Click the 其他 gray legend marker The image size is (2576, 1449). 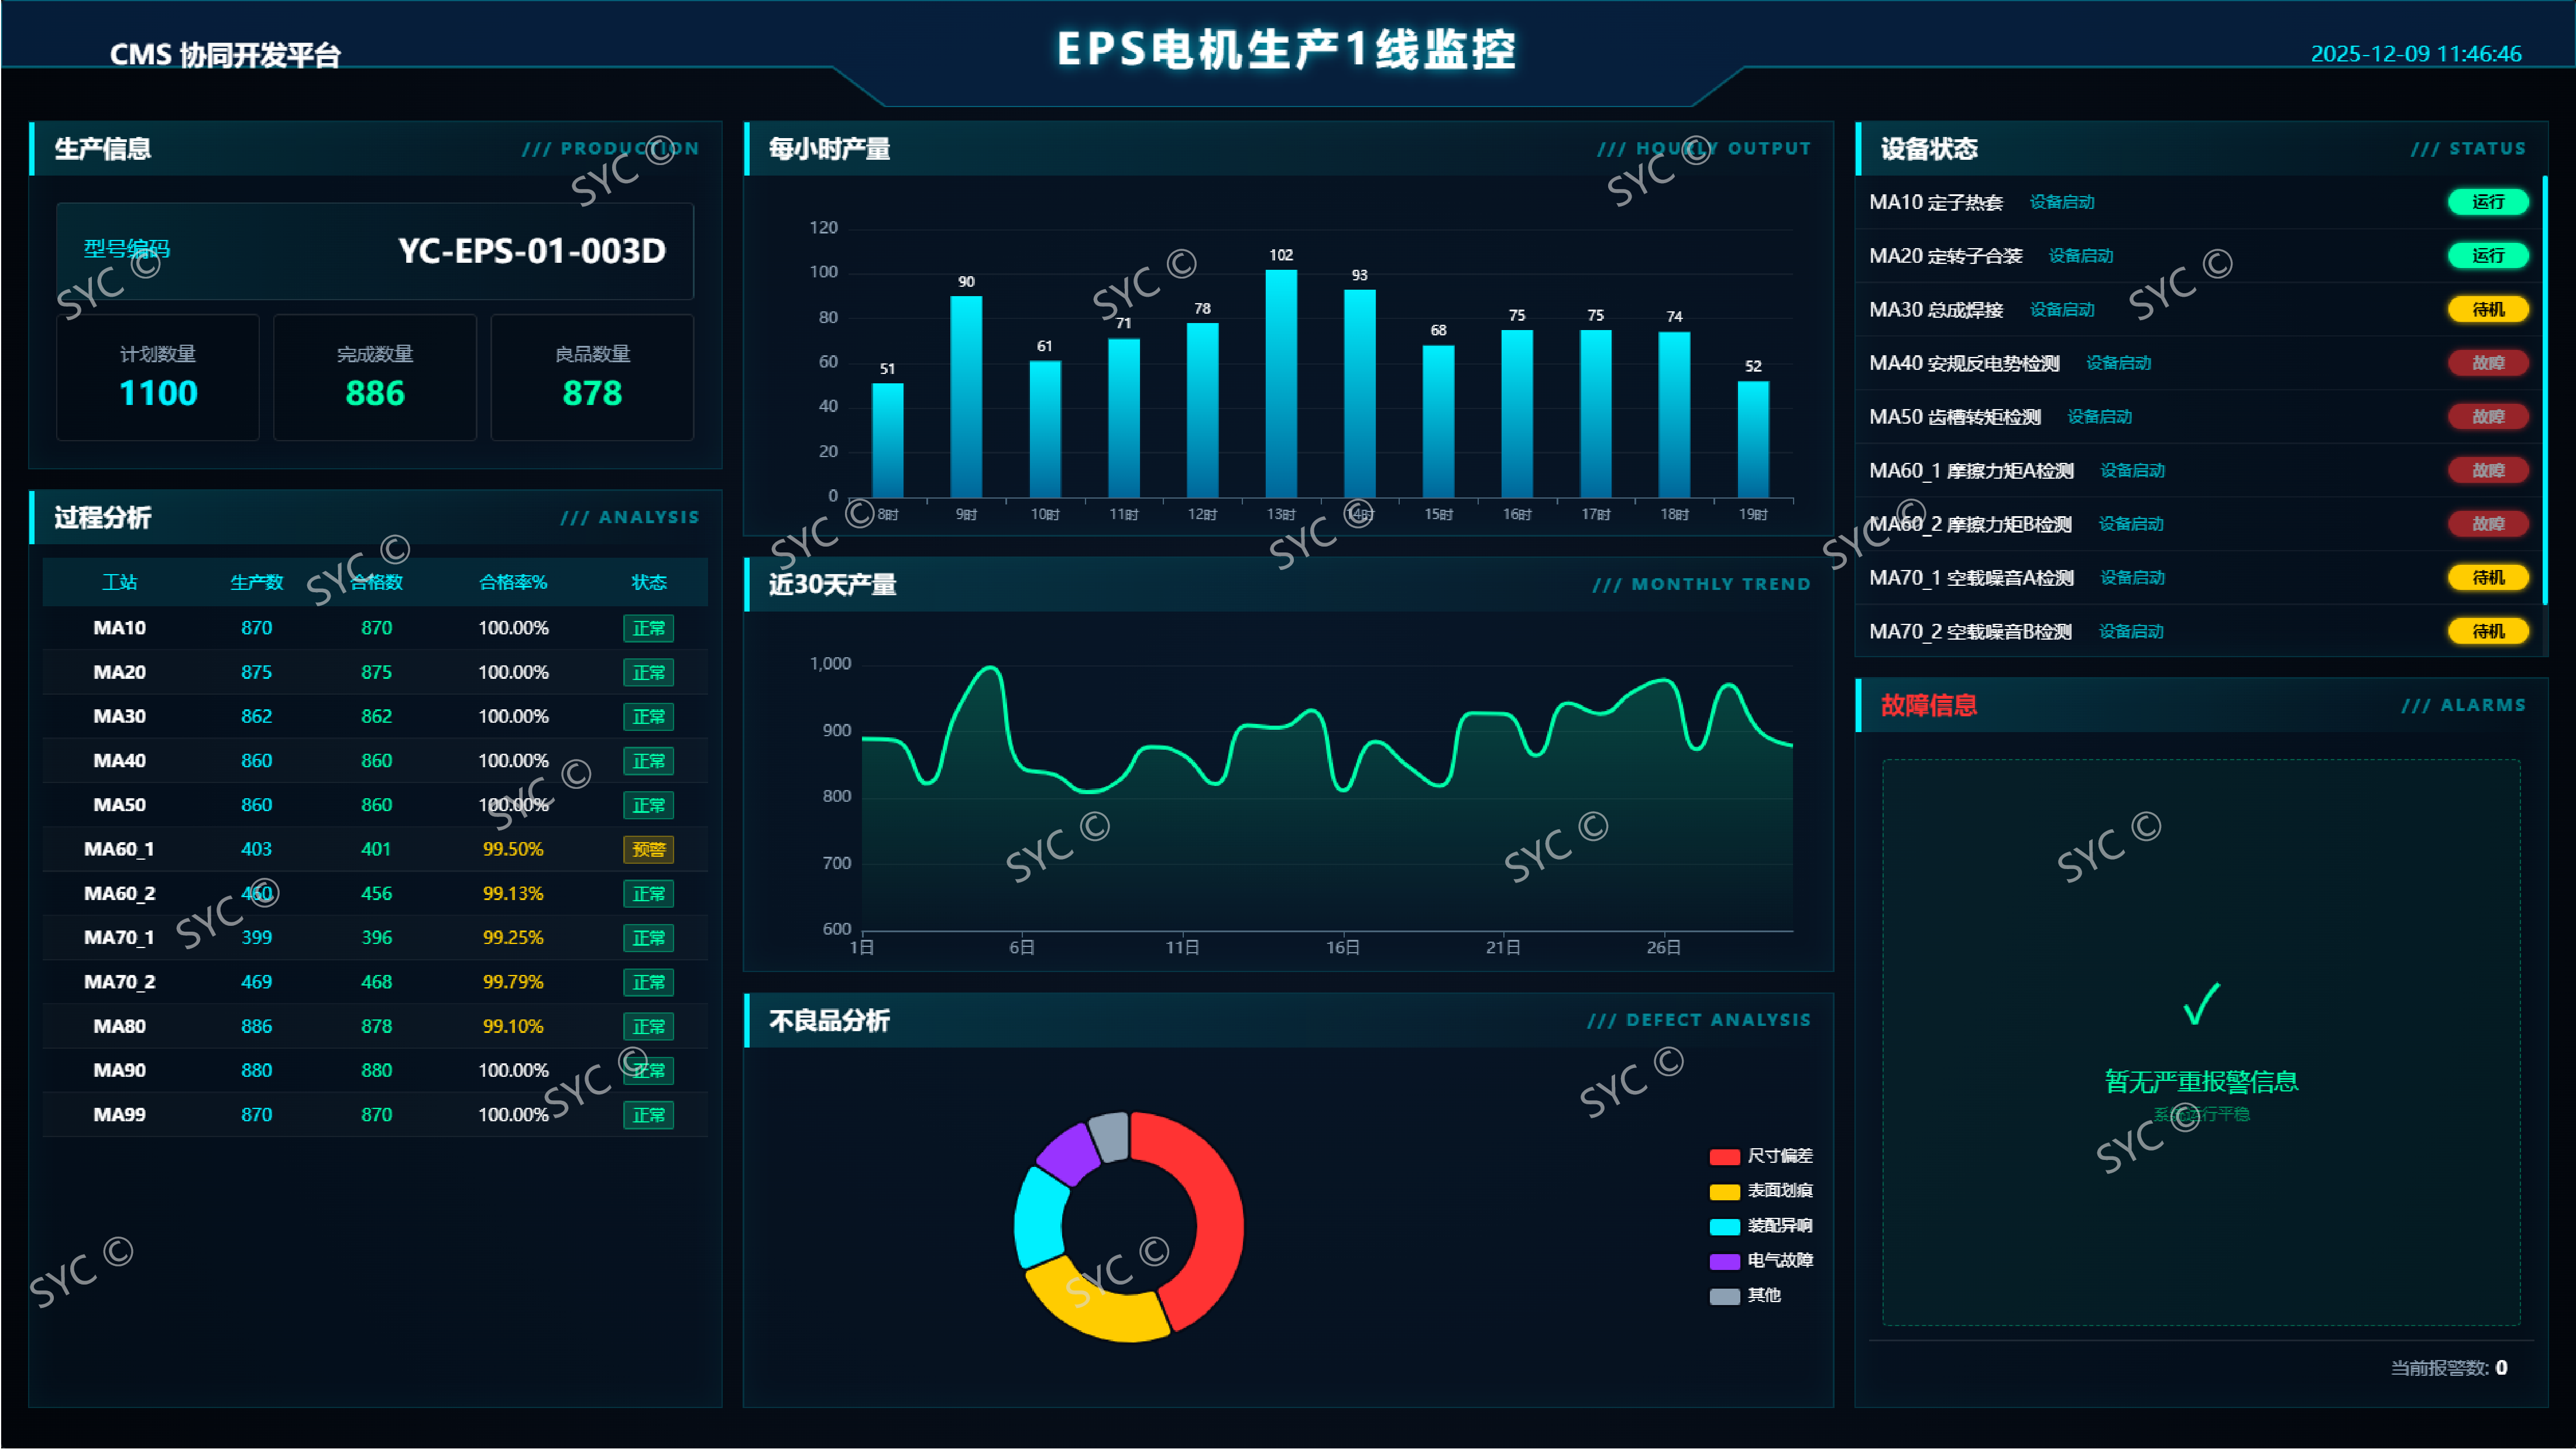tap(1724, 1296)
